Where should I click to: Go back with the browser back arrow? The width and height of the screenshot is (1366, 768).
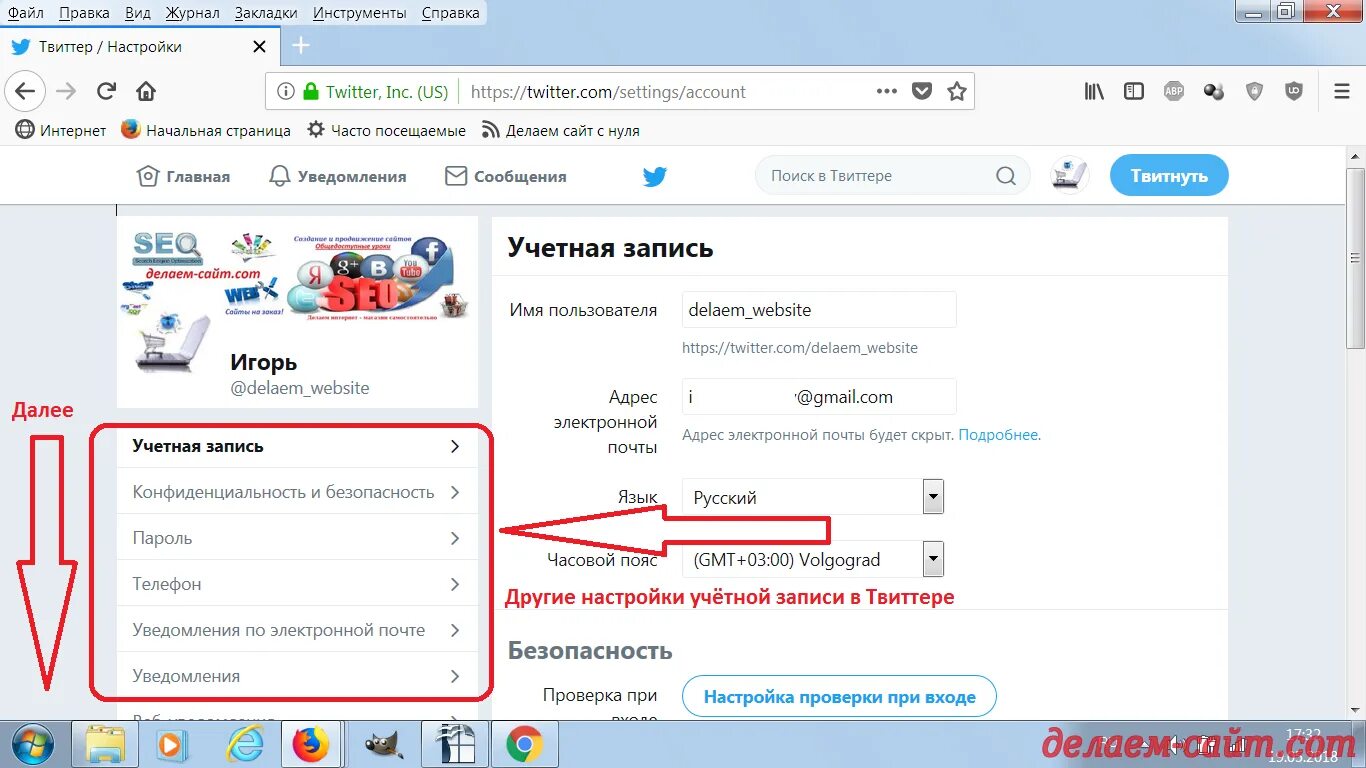coord(25,91)
